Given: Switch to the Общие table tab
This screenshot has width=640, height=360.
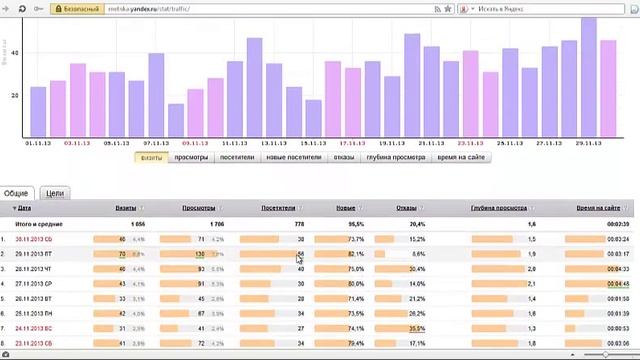Looking at the screenshot, I should [x=16, y=193].
